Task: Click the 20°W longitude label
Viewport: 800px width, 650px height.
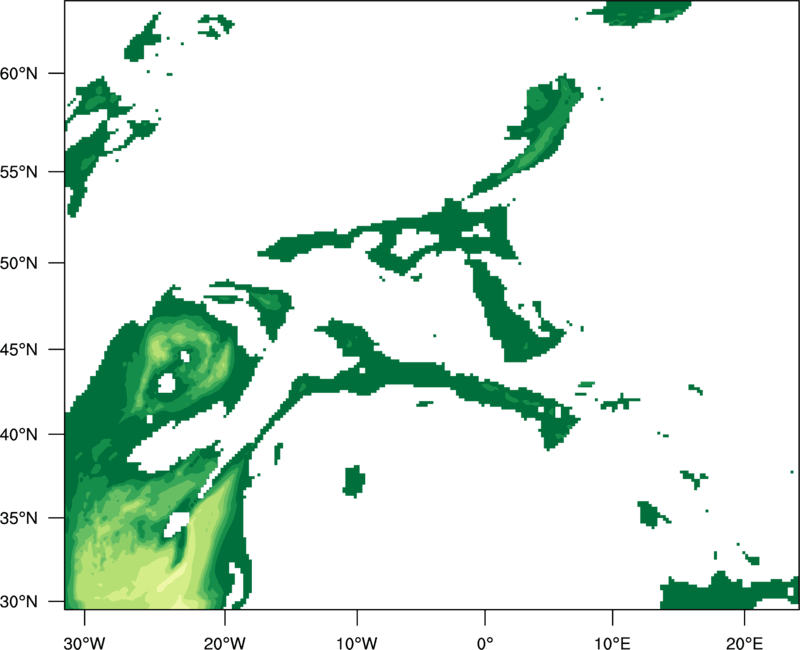Action: pos(224,643)
